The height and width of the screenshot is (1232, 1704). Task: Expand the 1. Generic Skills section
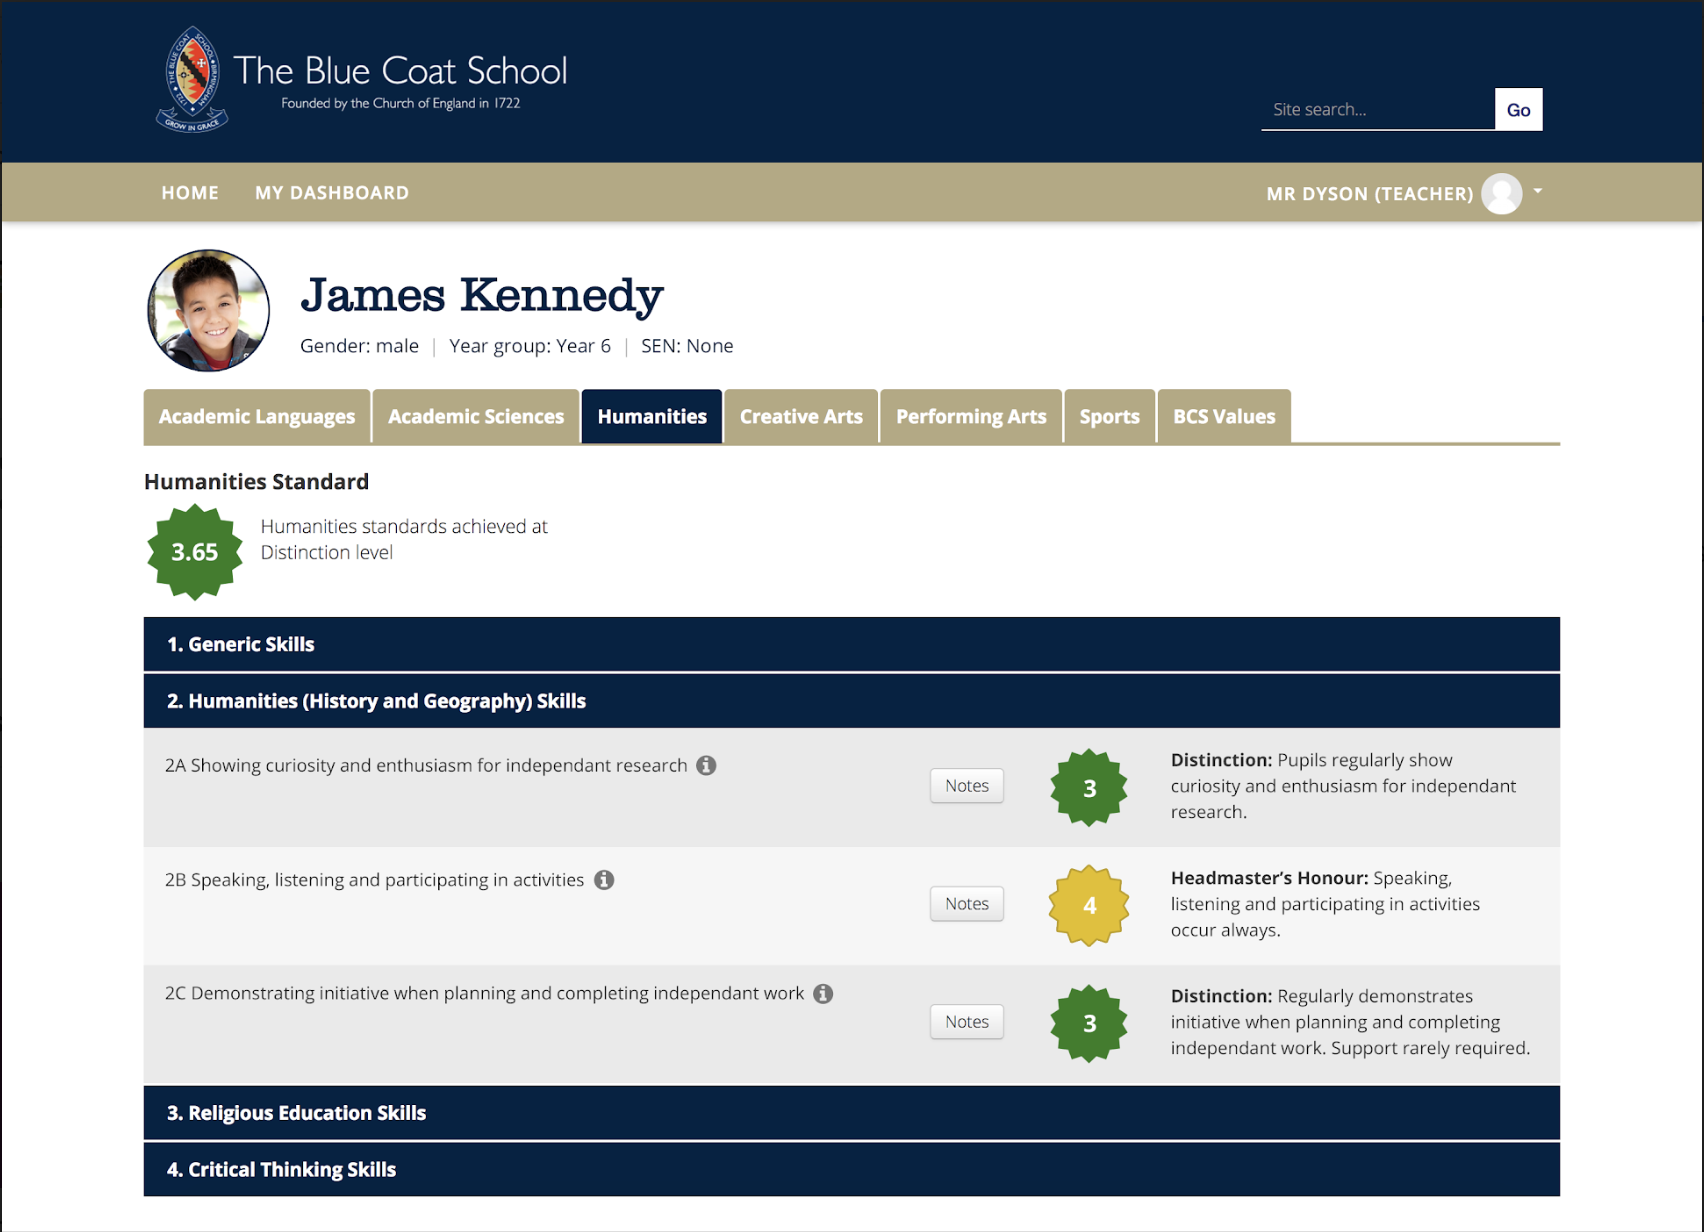point(850,644)
